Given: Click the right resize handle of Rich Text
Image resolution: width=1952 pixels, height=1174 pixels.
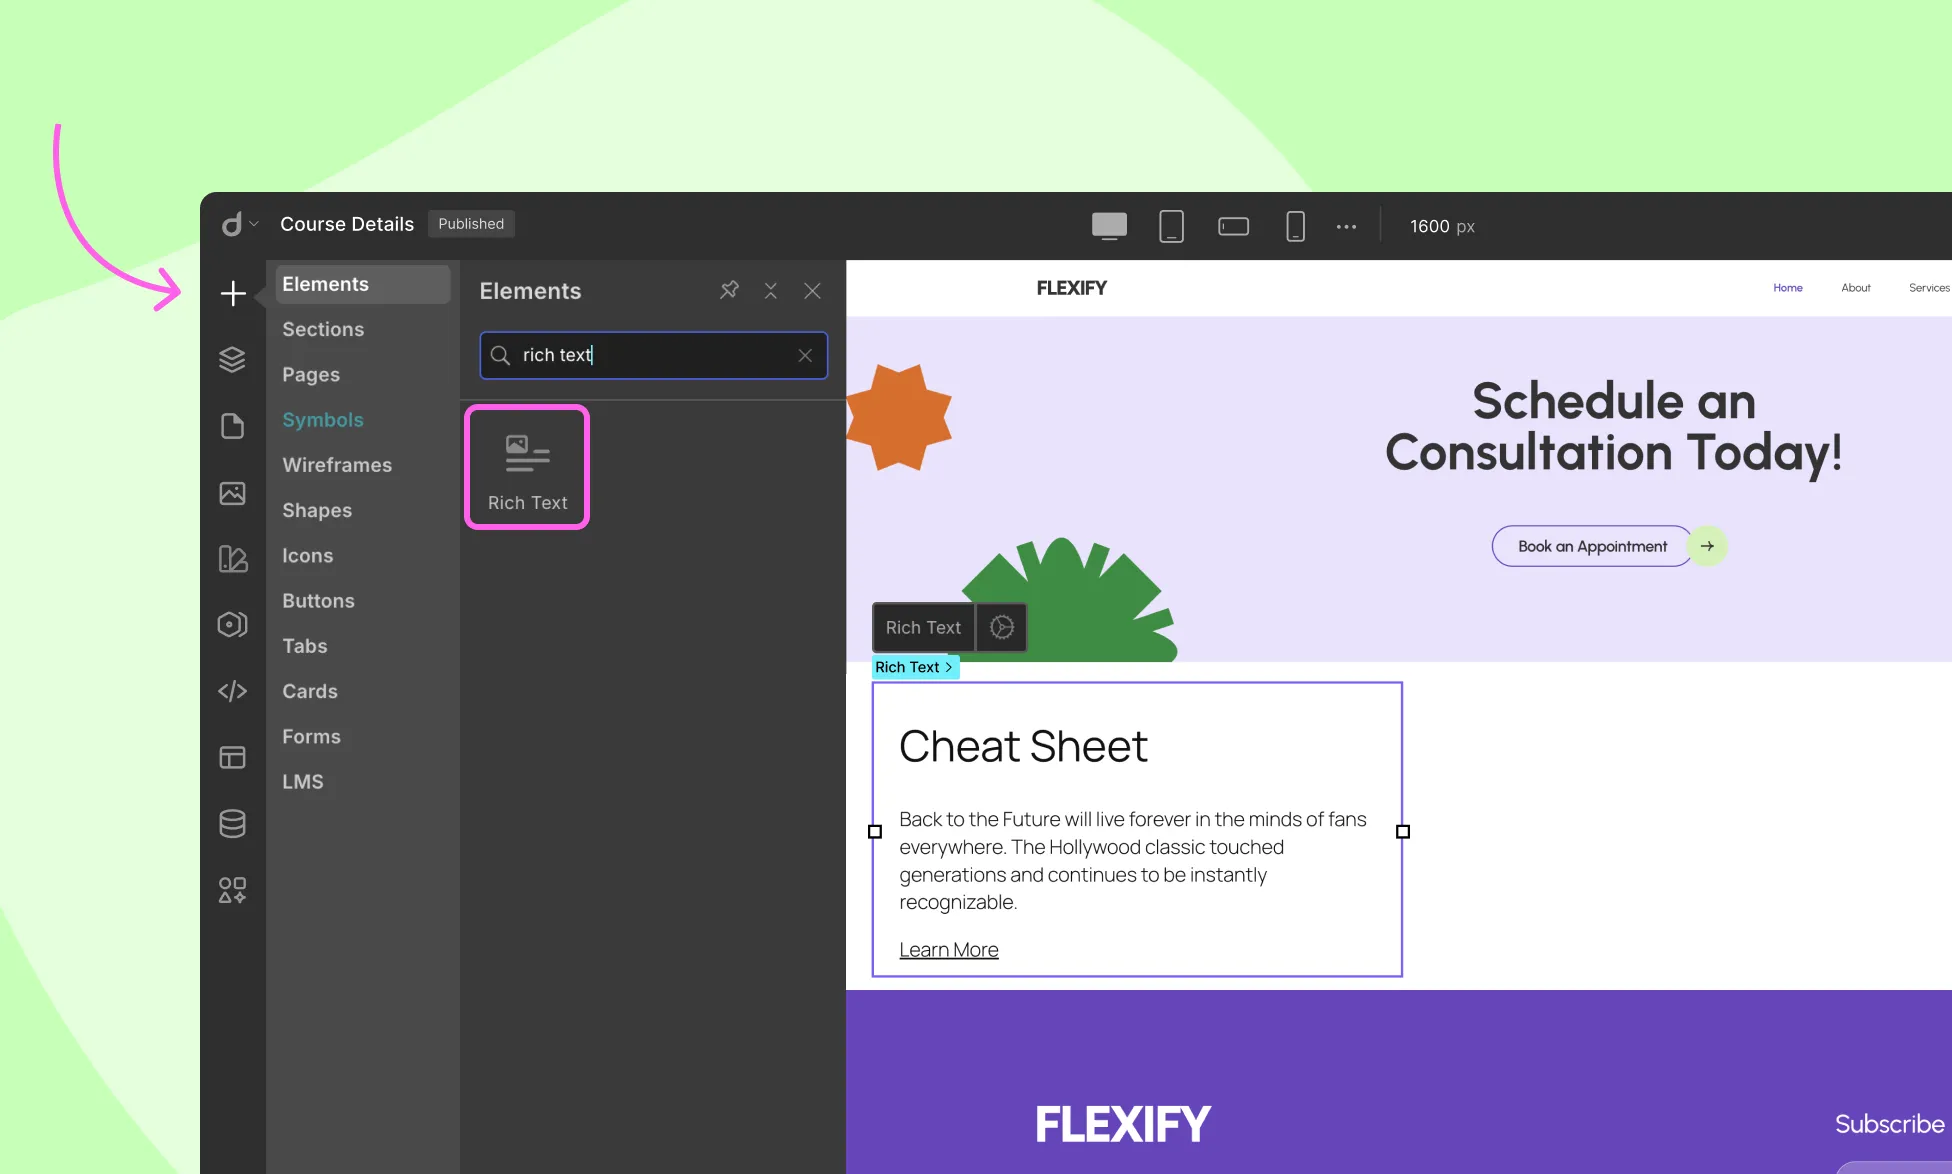Looking at the screenshot, I should [x=1403, y=831].
